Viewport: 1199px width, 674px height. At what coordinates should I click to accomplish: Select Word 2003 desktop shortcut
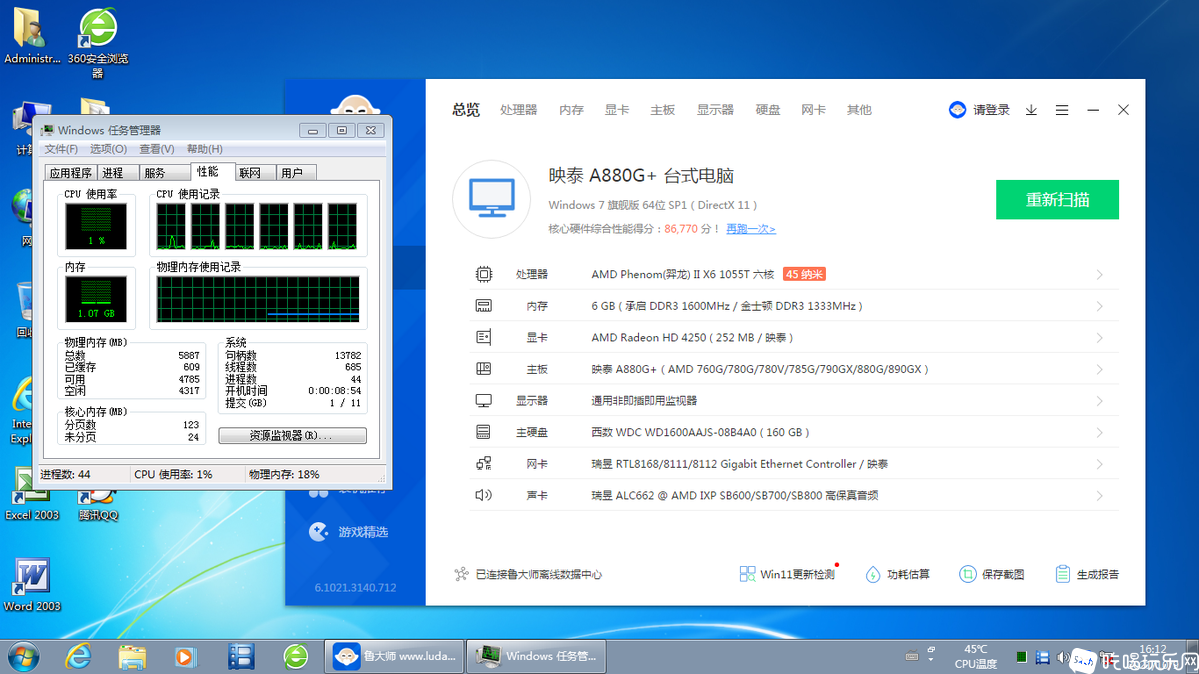click(x=31, y=585)
